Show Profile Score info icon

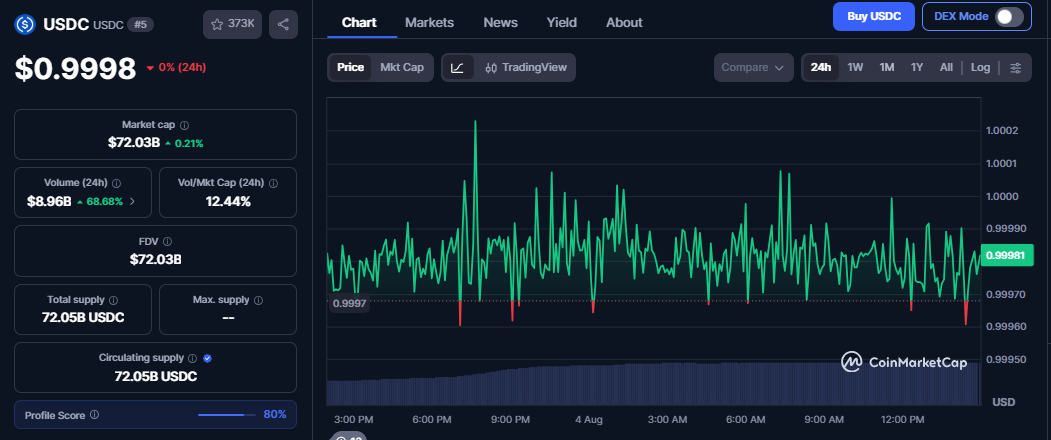click(94, 415)
